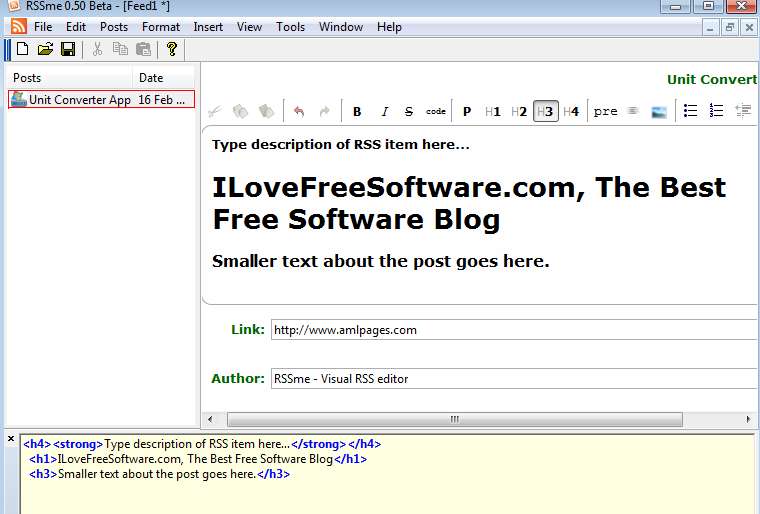Toggle bold formatting with B button
This screenshot has height=514, width=760.
click(357, 112)
